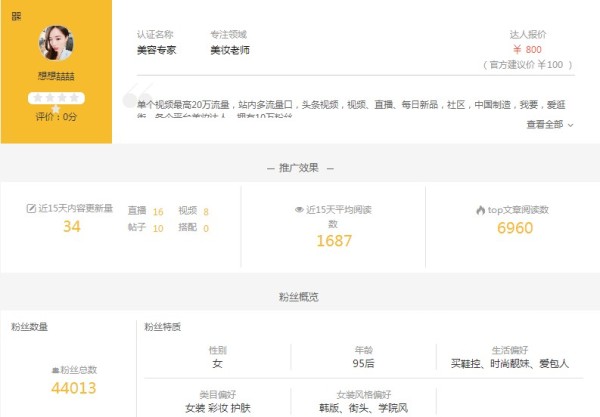The height and width of the screenshot is (417, 600).
Task: Click the '认证名称' label
Action: [x=155, y=34]
